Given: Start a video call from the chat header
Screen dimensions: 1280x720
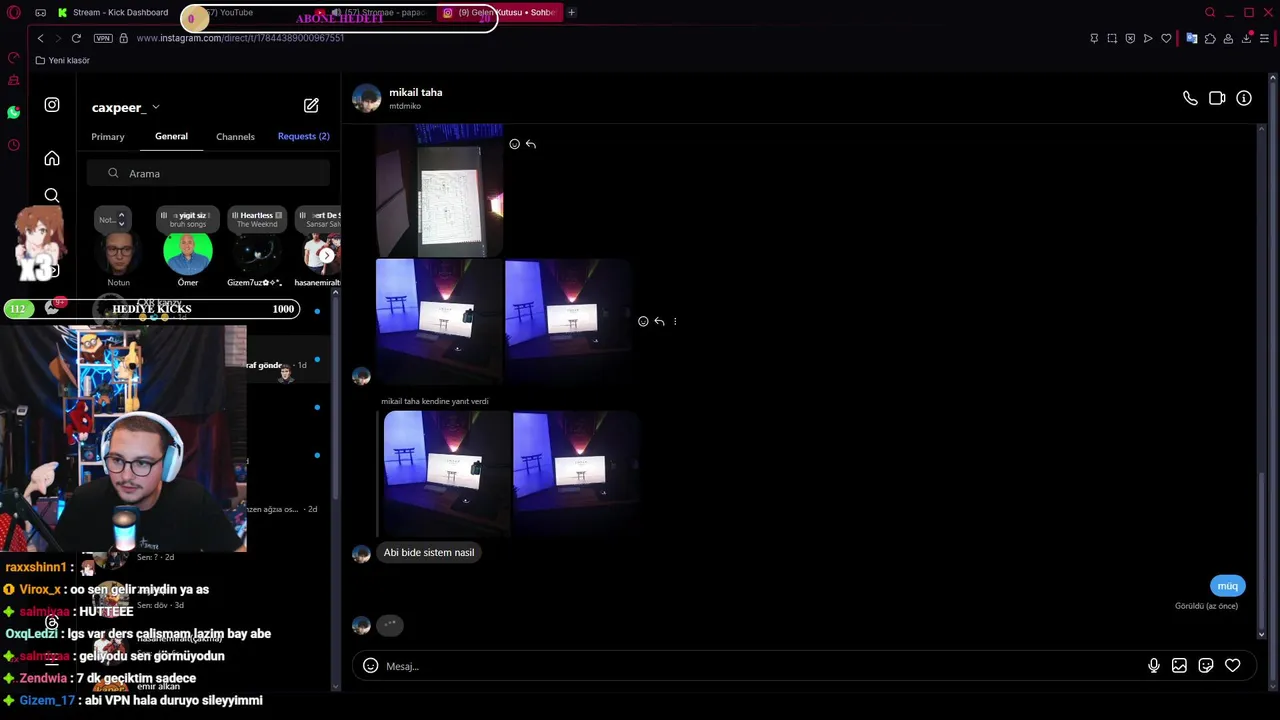Looking at the screenshot, I should pyautogui.click(x=1217, y=98).
